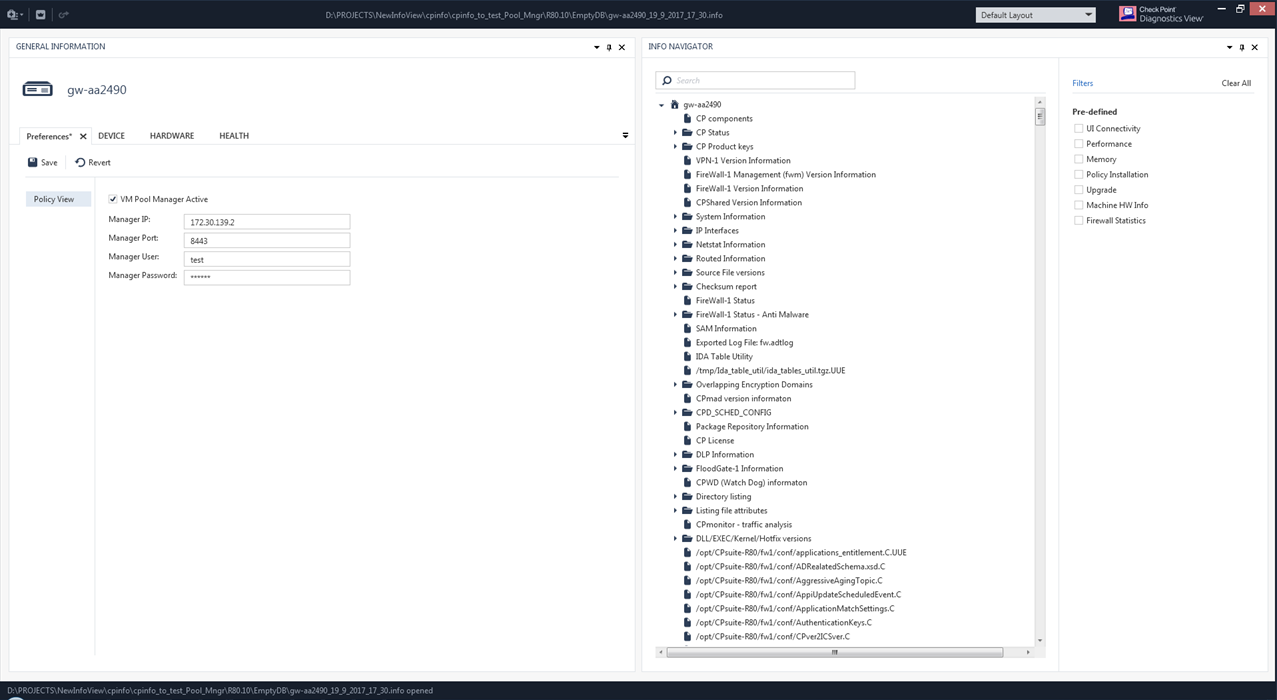Expand the FloodGate-1 Information node
1277x700 pixels.
coord(675,469)
